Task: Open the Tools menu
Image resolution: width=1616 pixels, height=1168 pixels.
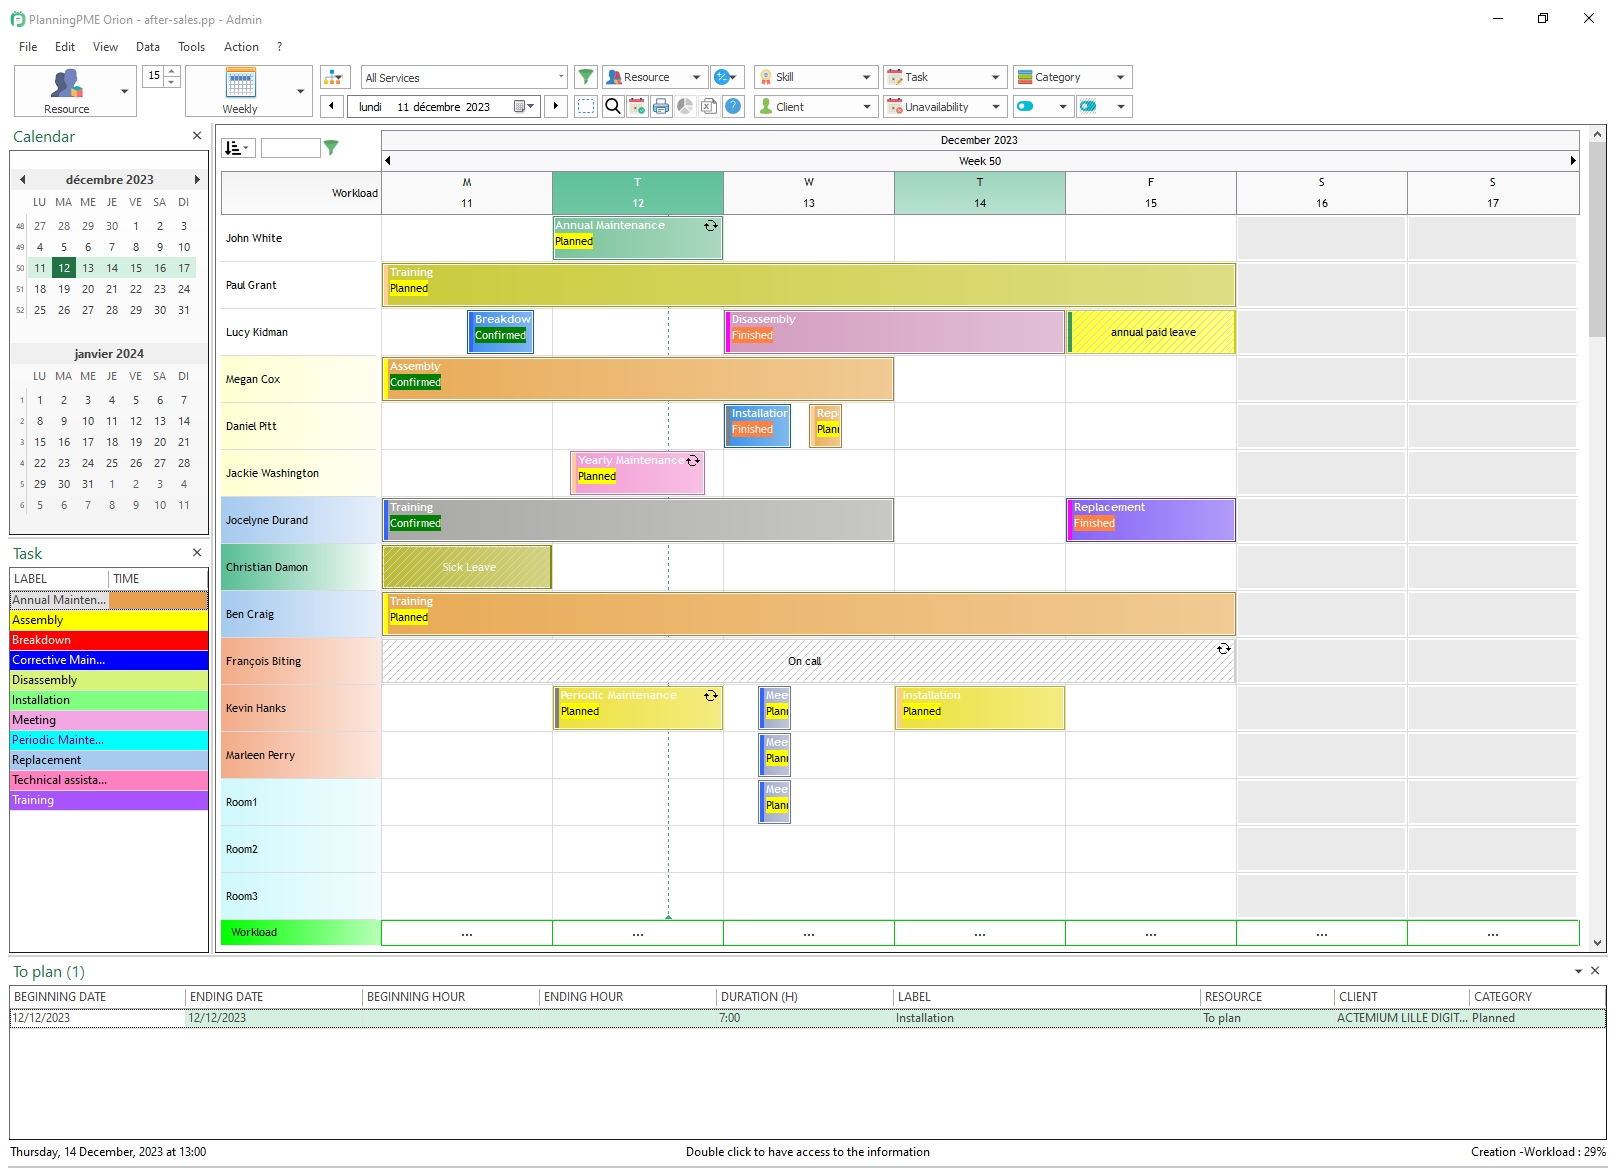Action: tap(191, 47)
